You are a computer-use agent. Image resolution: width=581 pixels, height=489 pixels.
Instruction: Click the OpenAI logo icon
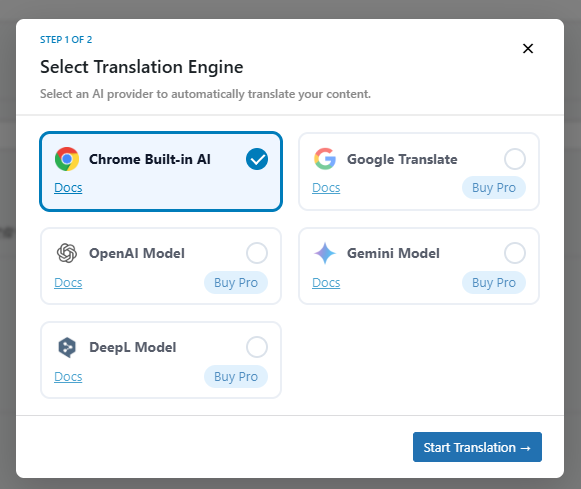[67, 253]
